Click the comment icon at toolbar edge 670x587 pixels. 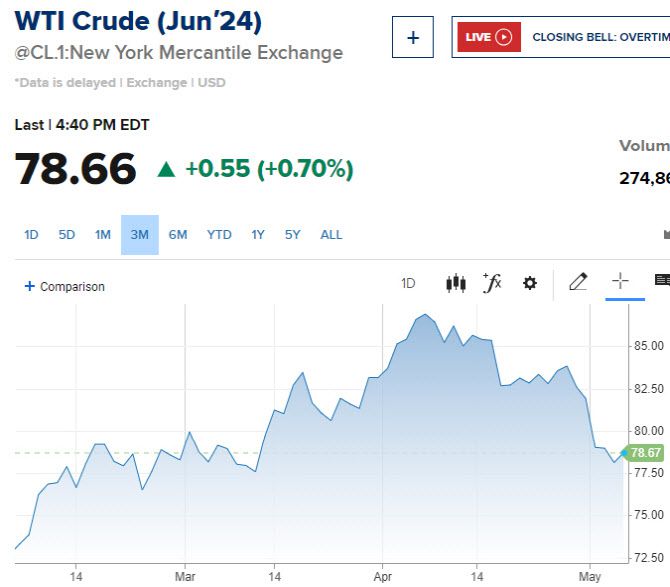[x=661, y=281]
